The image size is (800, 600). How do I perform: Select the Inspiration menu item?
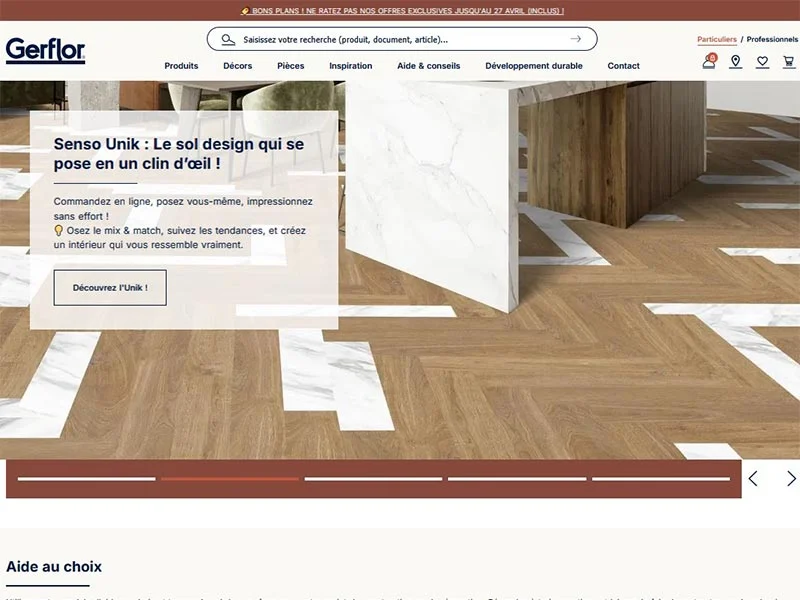[350, 65]
